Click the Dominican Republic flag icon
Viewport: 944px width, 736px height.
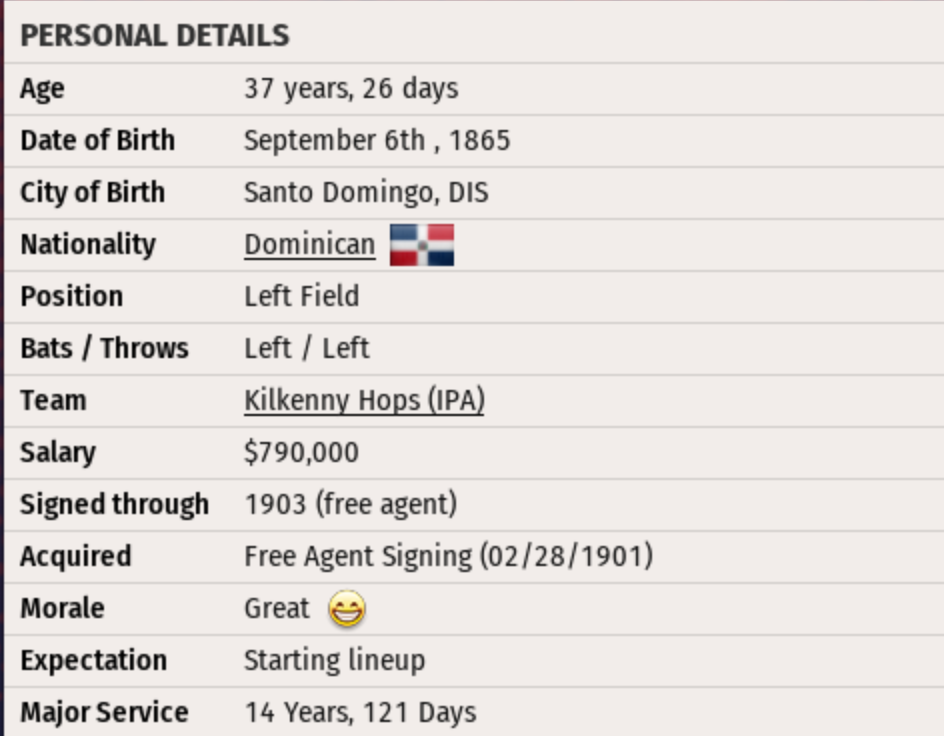[421, 245]
